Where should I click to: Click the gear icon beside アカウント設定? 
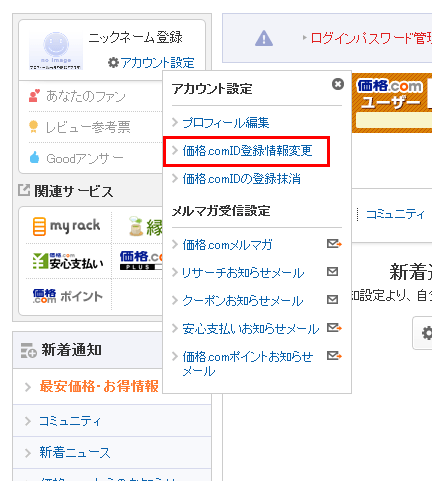pyautogui.click(x=113, y=62)
